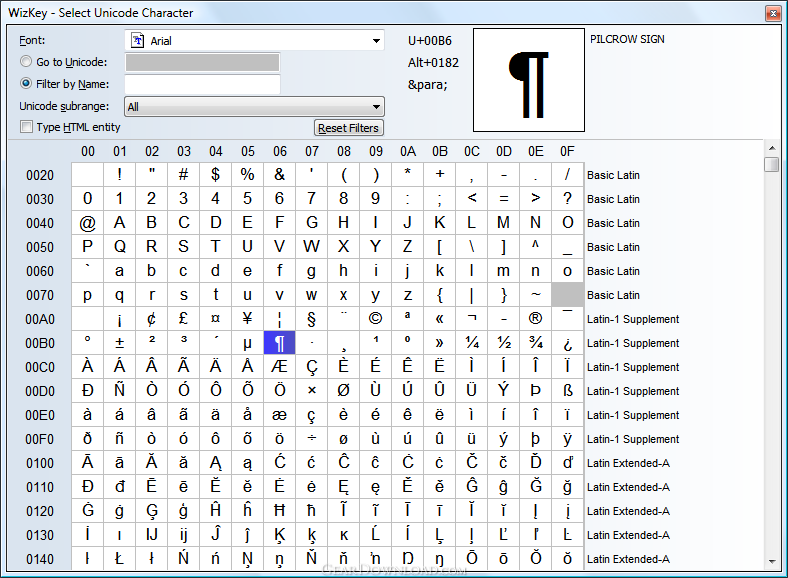Choose the division sign ÷ cell

point(312,439)
